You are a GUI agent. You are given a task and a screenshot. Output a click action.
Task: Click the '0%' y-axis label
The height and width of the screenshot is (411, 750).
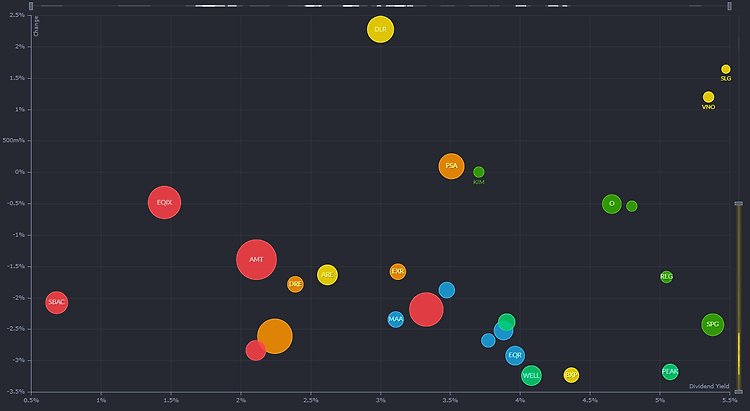click(20, 172)
